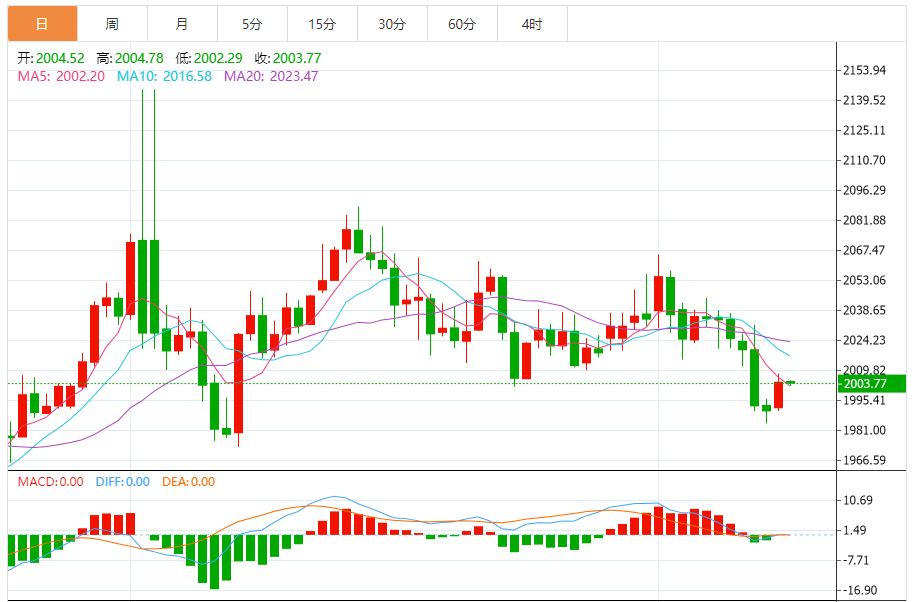This screenshot has height=602, width=915.
Task: Click the 2125.11 price axis label
Action: 864,130
